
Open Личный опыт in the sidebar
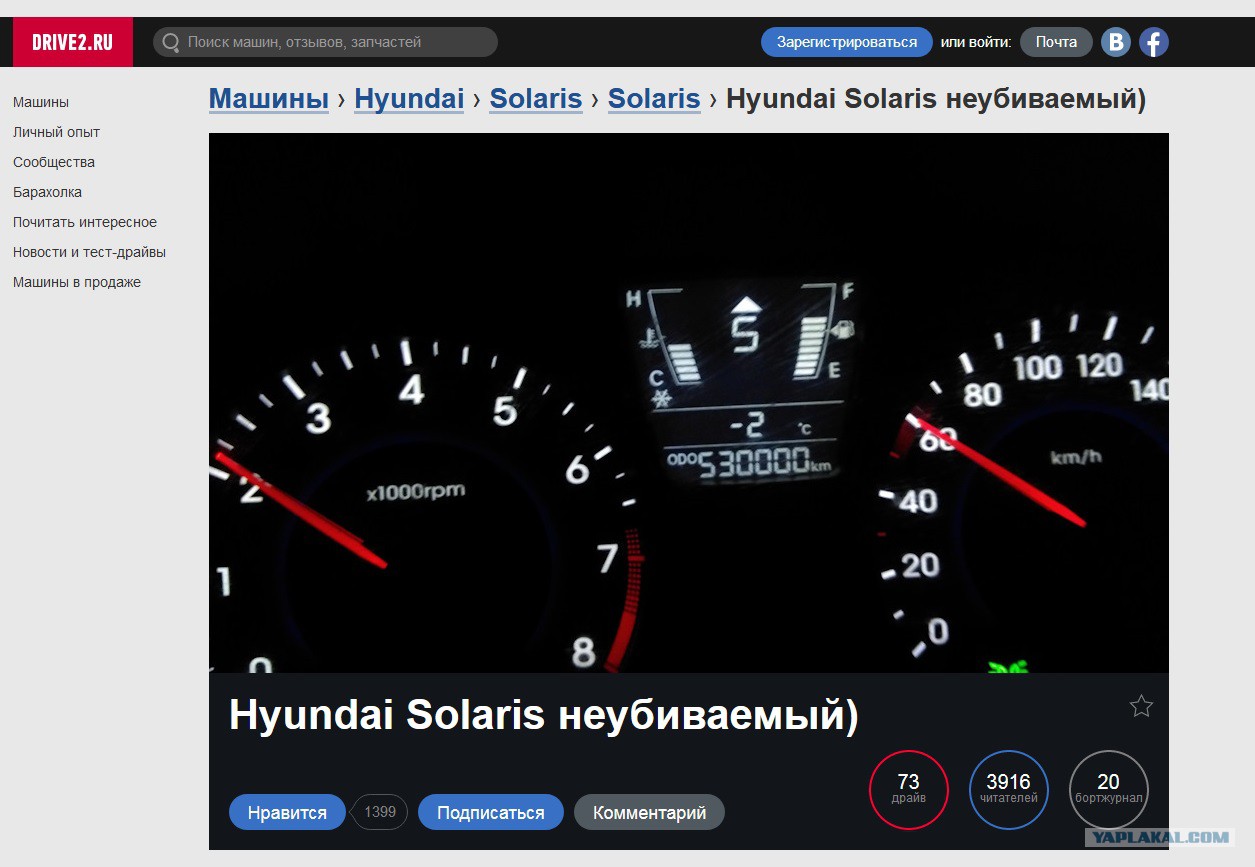pyautogui.click(x=56, y=132)
